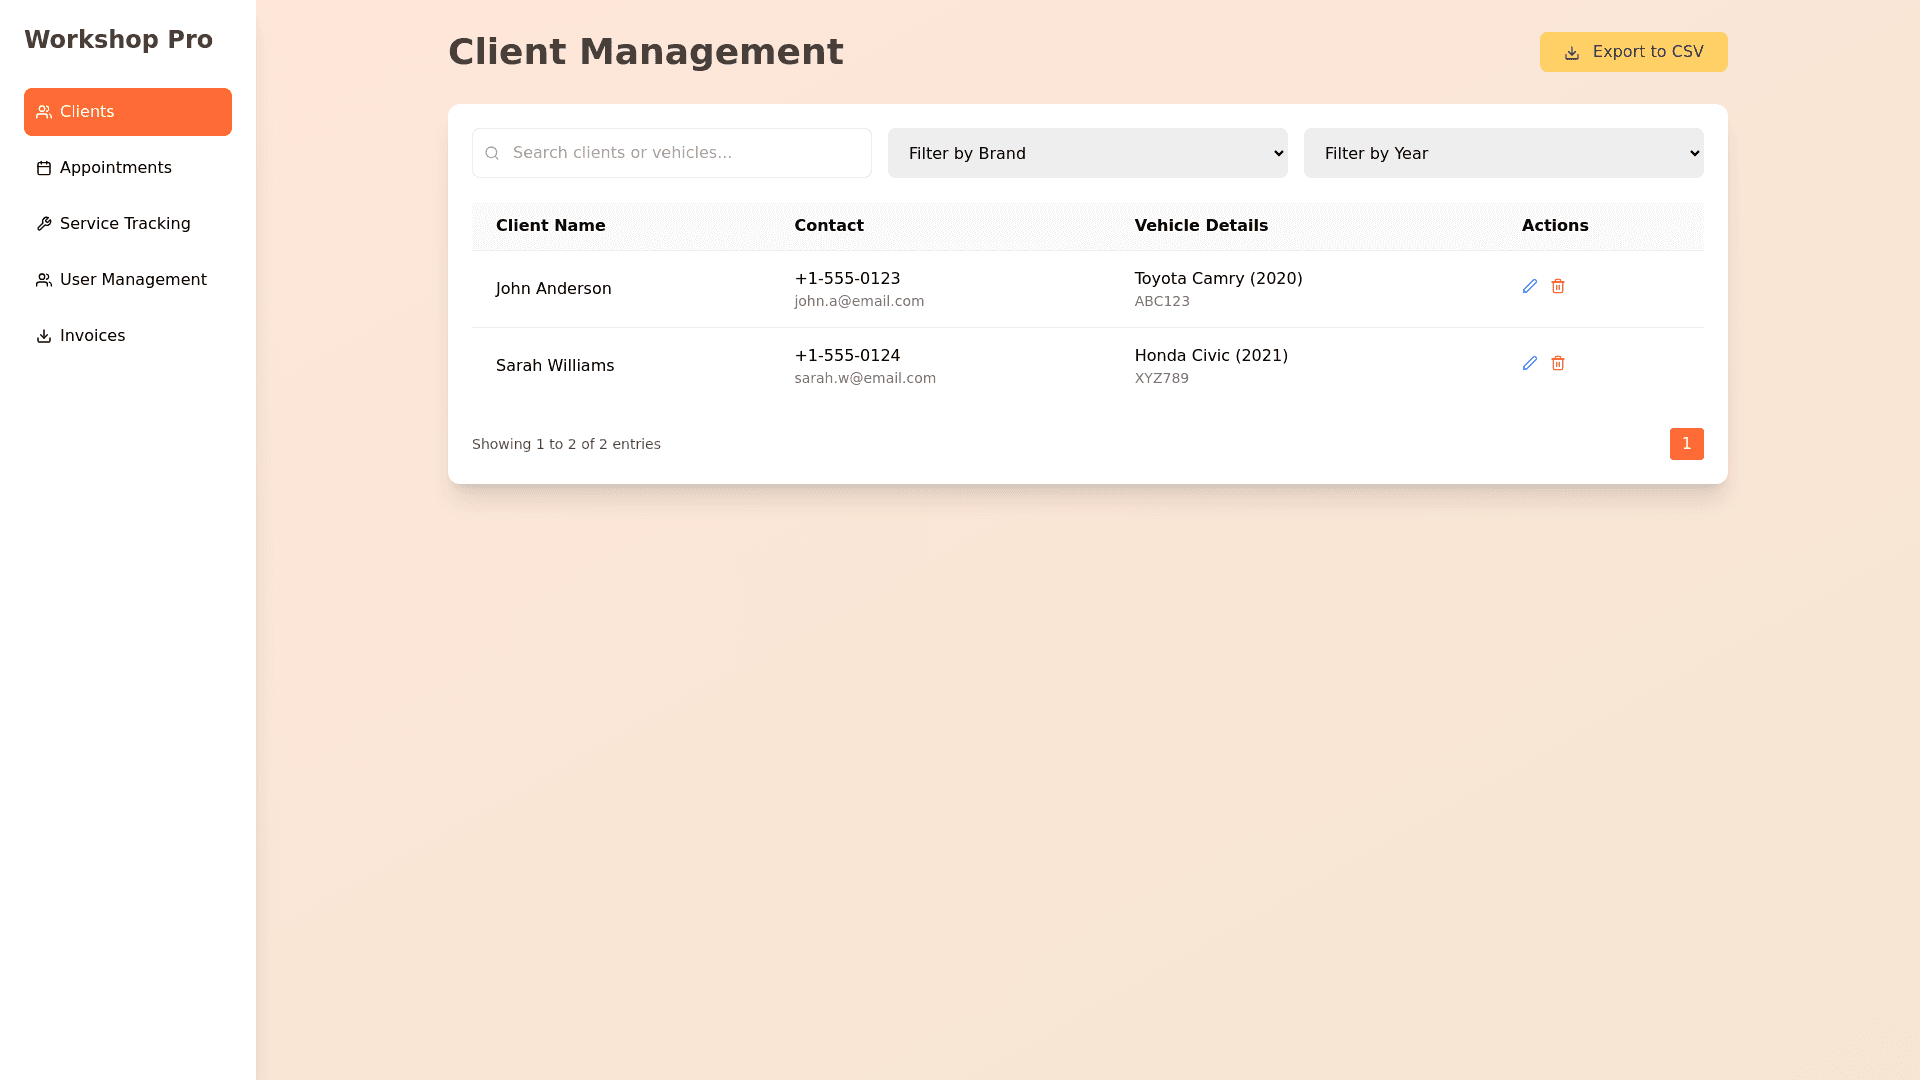Click the Workshop Pro logo title

click(118, 40)
